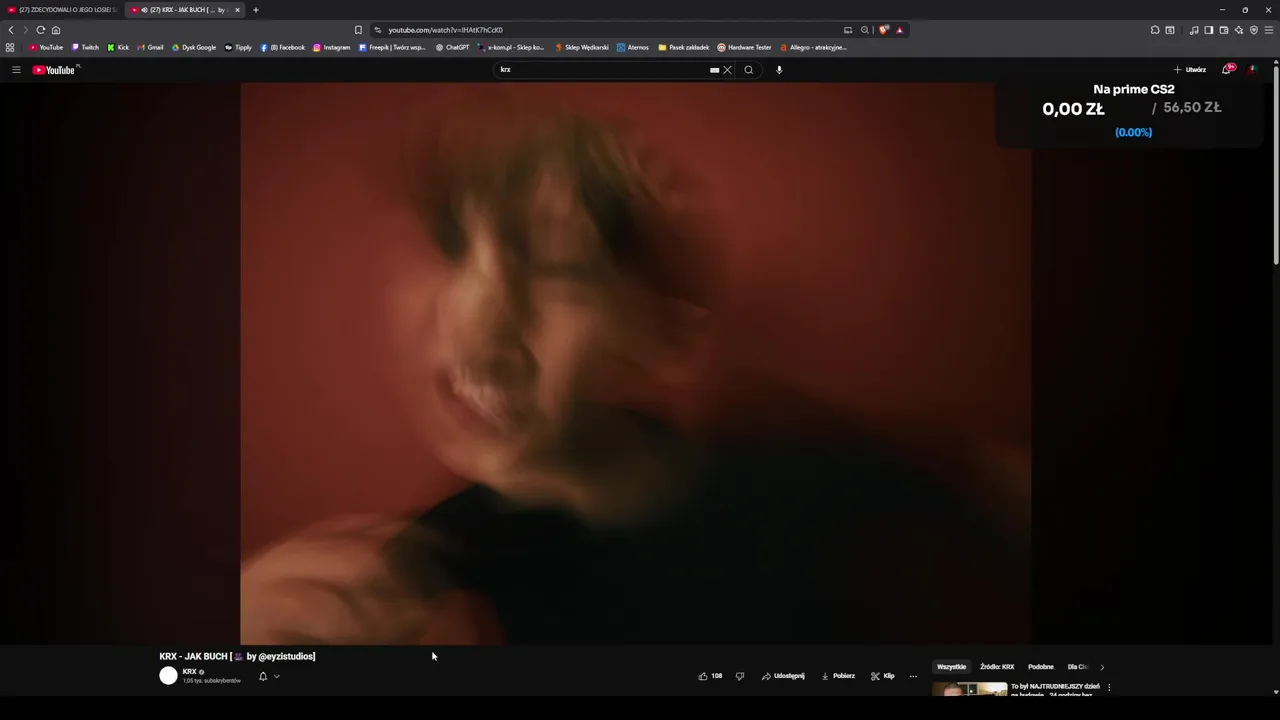Click the playing video area

[635, 363]
